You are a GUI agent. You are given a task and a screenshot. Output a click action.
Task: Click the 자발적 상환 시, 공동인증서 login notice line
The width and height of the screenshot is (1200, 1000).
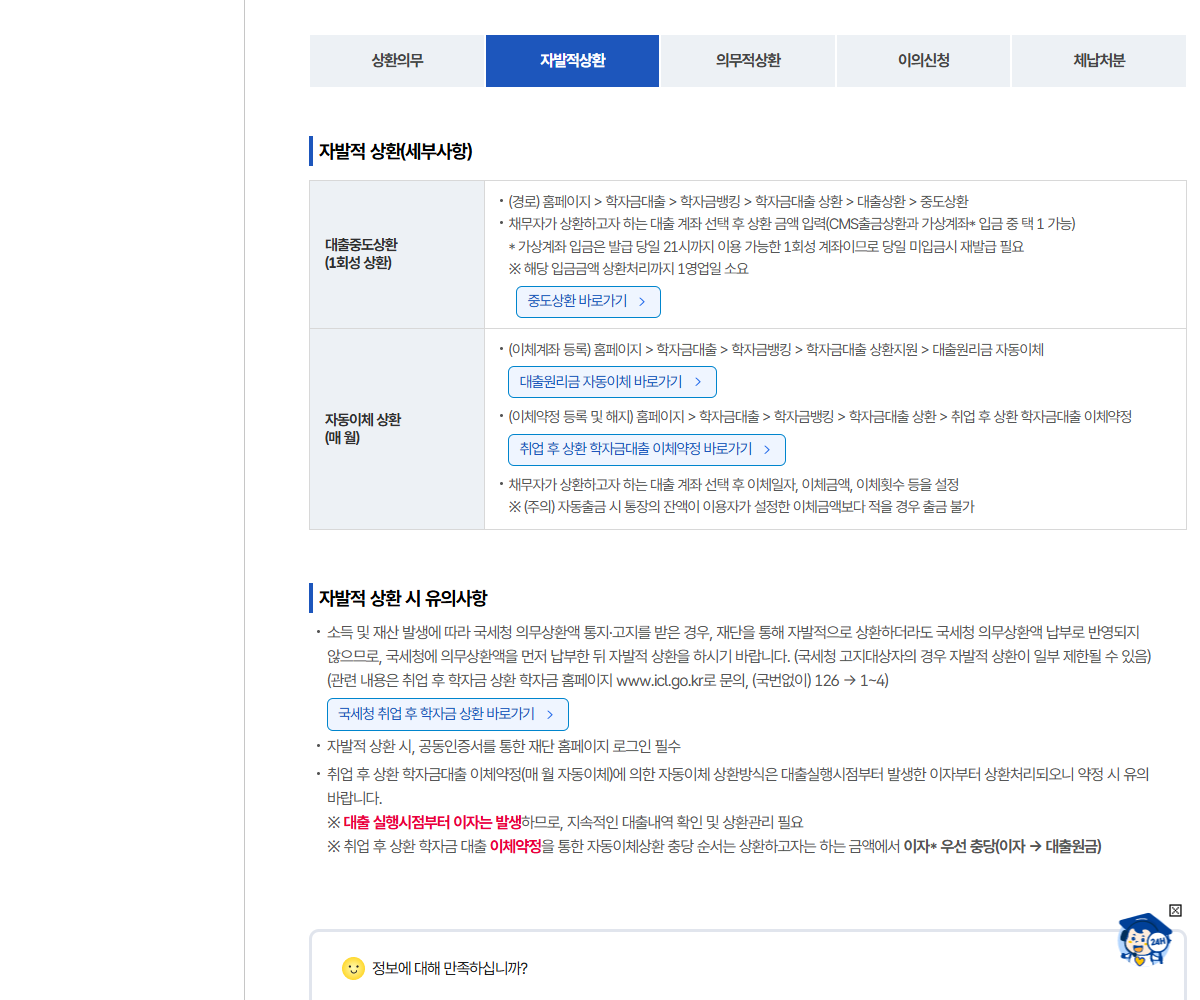click(504, 746)
